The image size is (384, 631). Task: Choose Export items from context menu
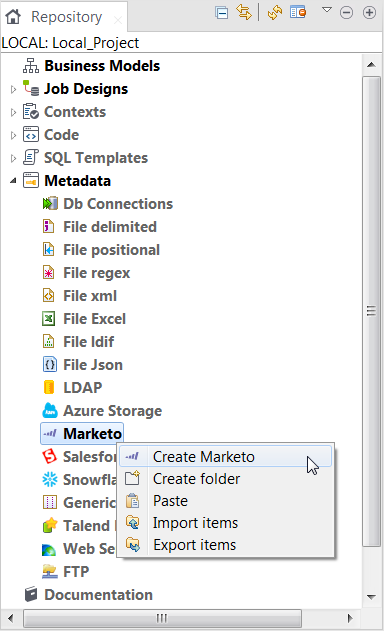coord(225,545)
